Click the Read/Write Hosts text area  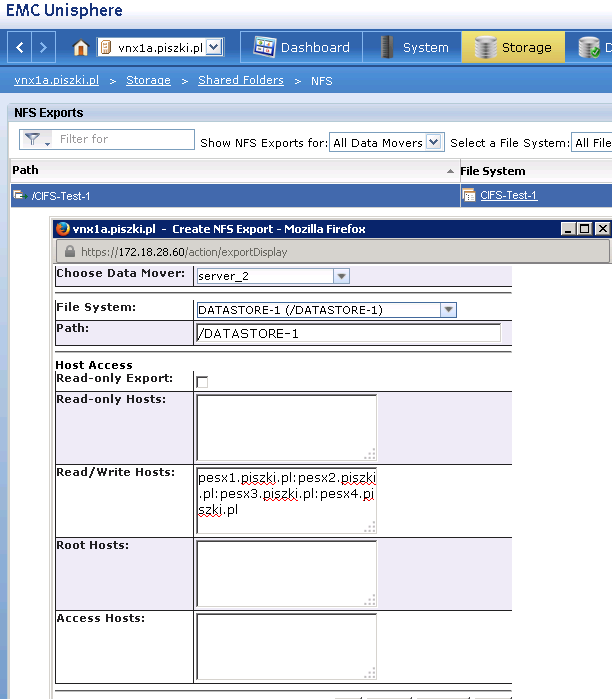pos(286,500)
